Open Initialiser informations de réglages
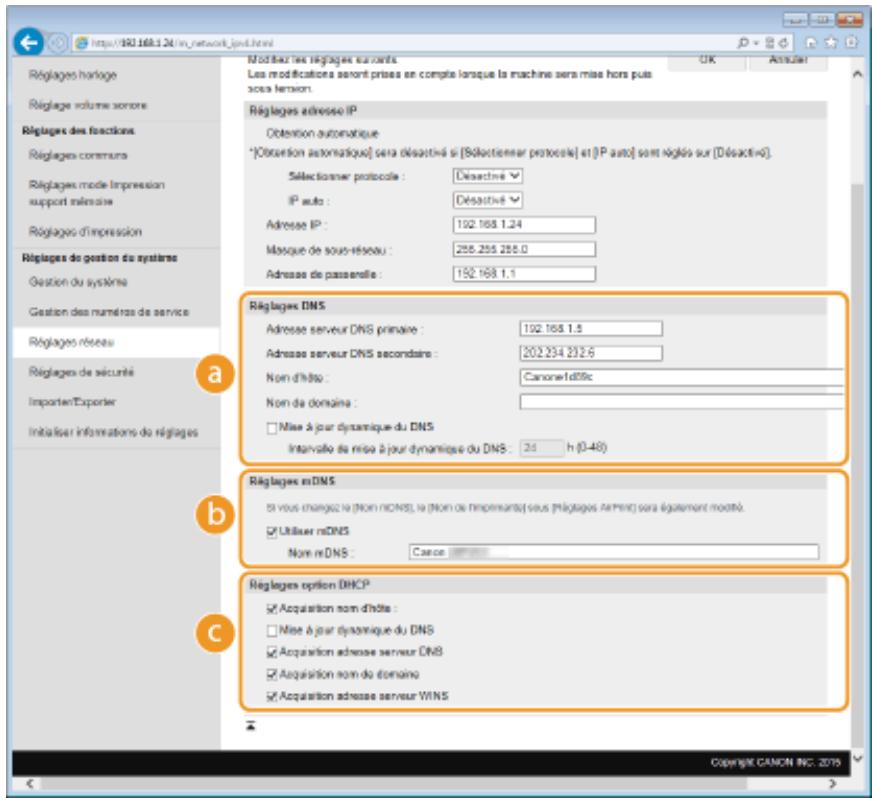This screenshot has height=798, width=873. click(x=113, y=432)
